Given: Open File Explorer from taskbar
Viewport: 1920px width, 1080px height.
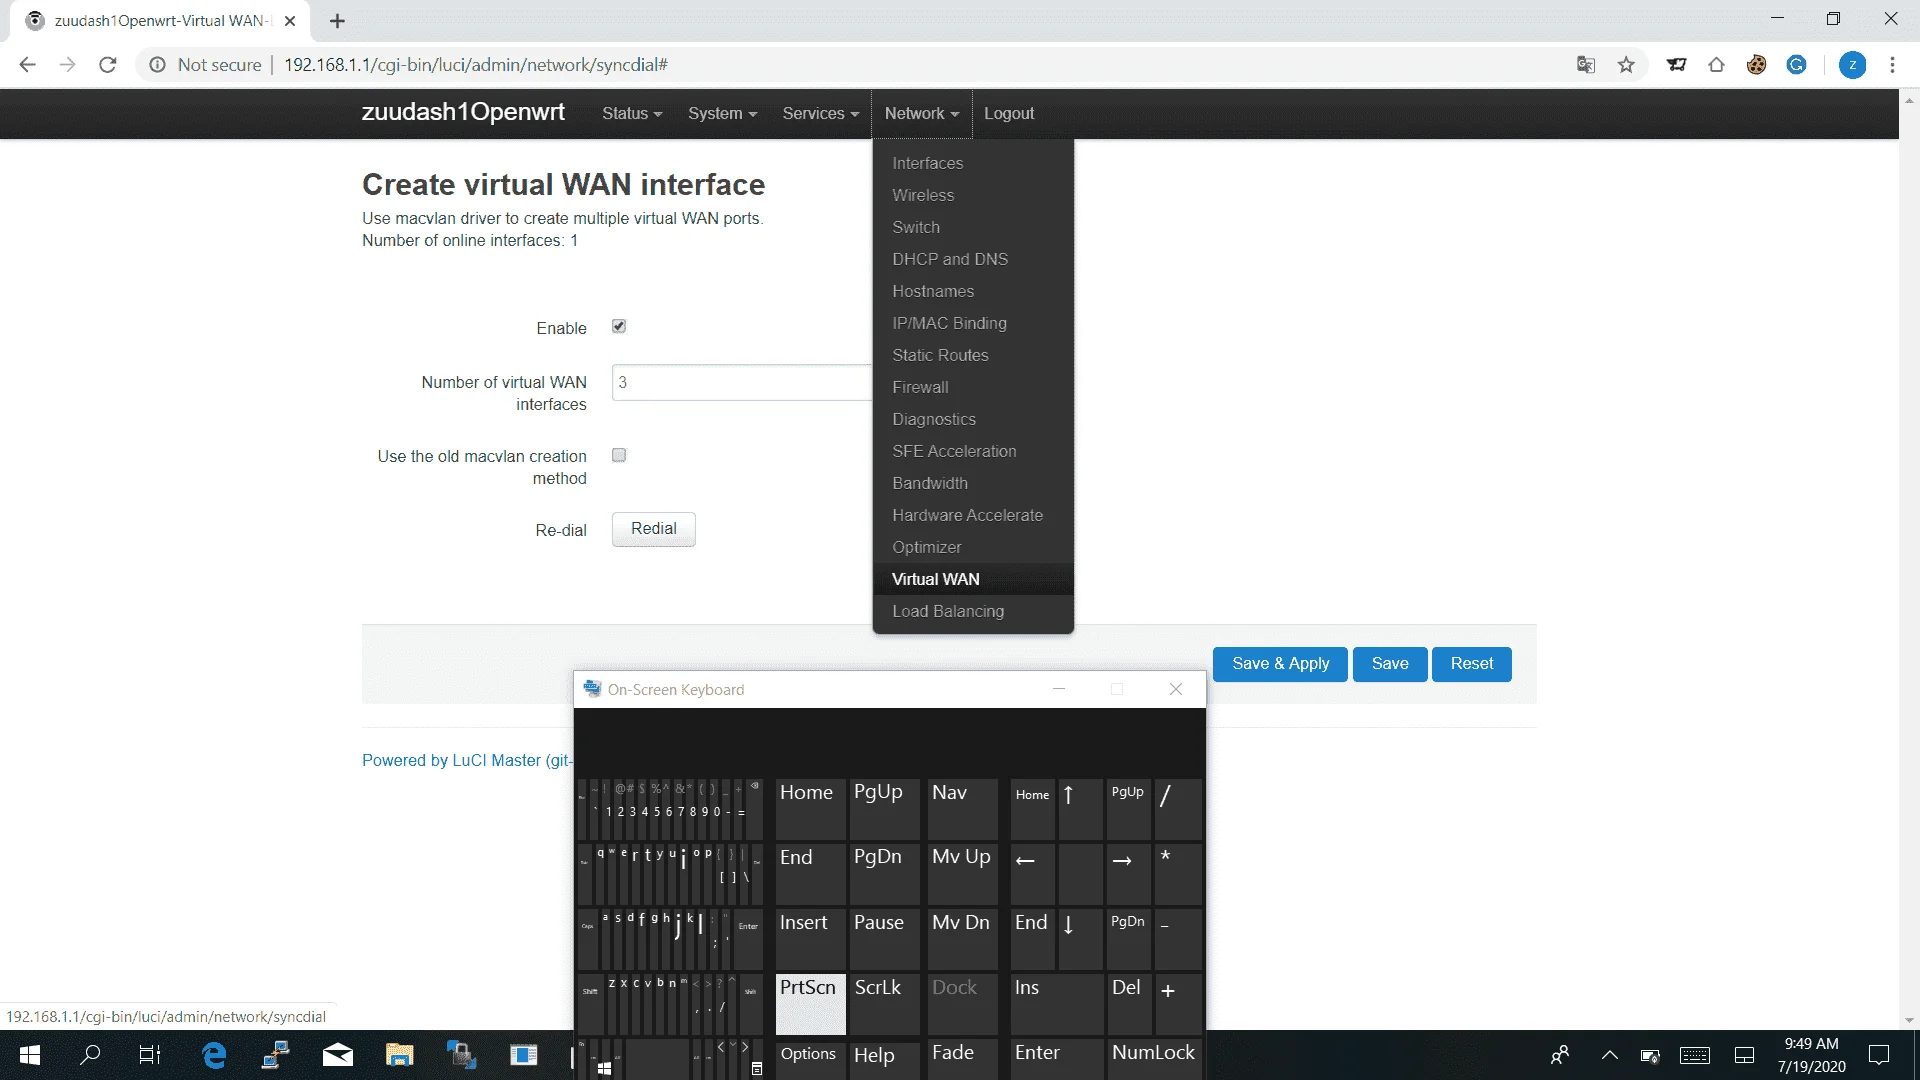Looking at the screenshot, I should [399, 1055].
